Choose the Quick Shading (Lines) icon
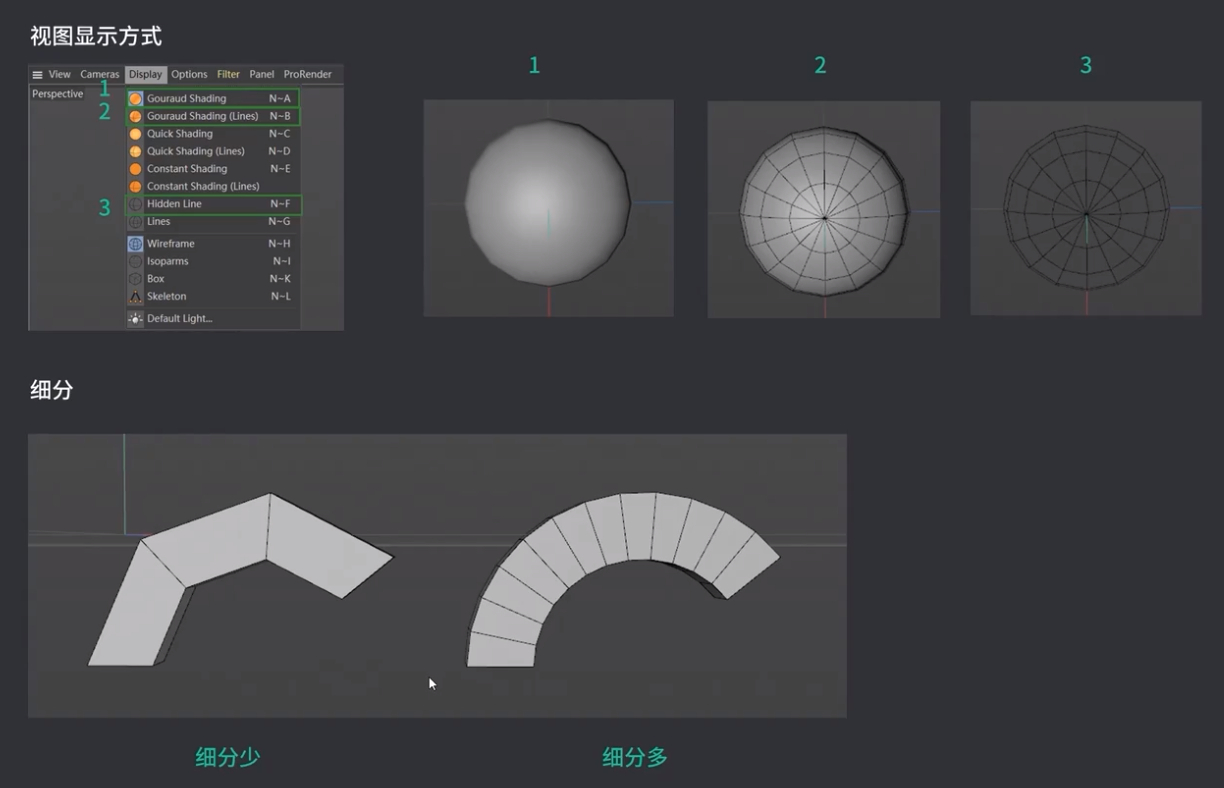Screen dimensions: 1224x788 135,151
